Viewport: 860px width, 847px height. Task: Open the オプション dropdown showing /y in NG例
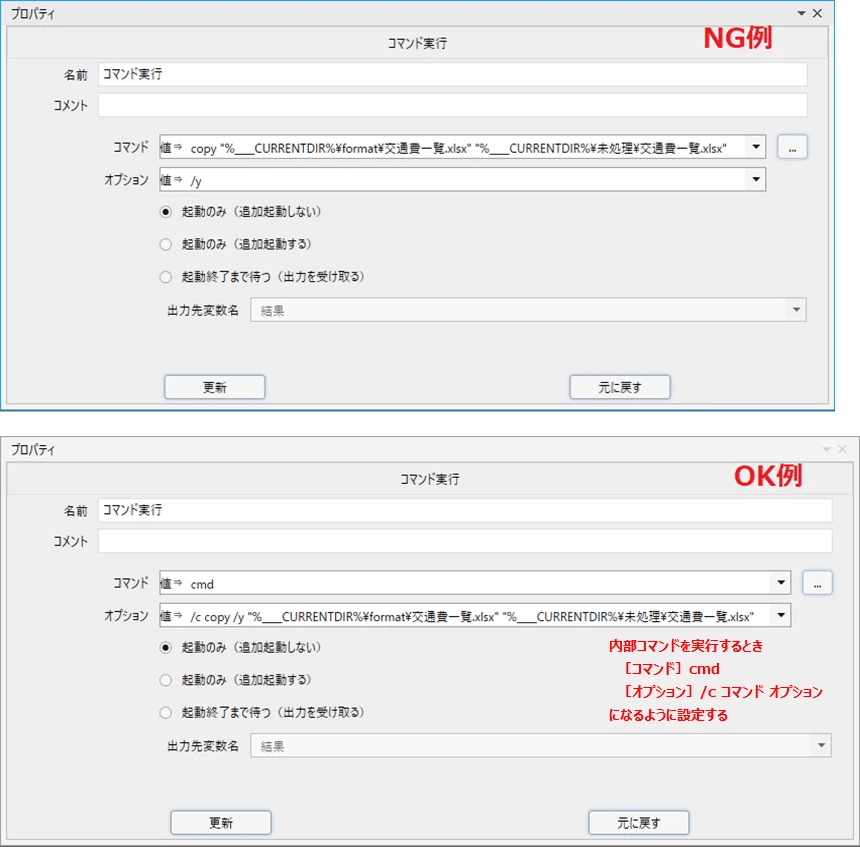[x=757, y=178]
